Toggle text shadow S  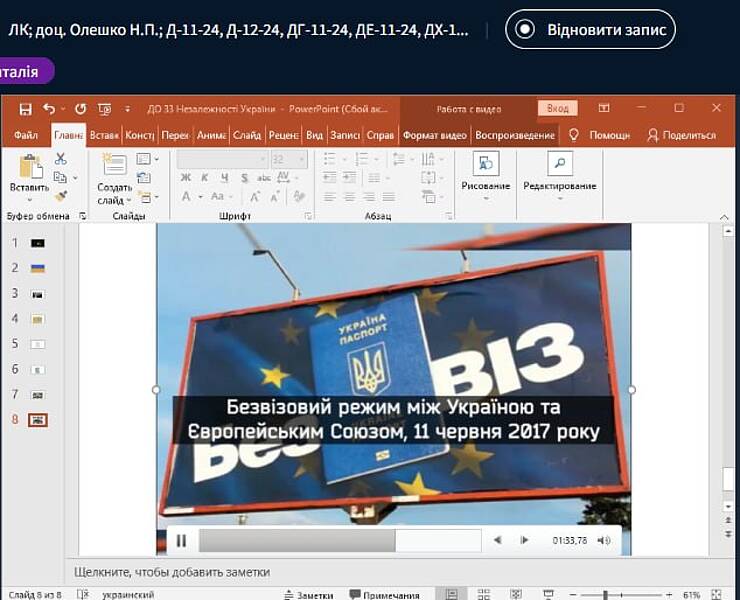click(x=244, y=178)
